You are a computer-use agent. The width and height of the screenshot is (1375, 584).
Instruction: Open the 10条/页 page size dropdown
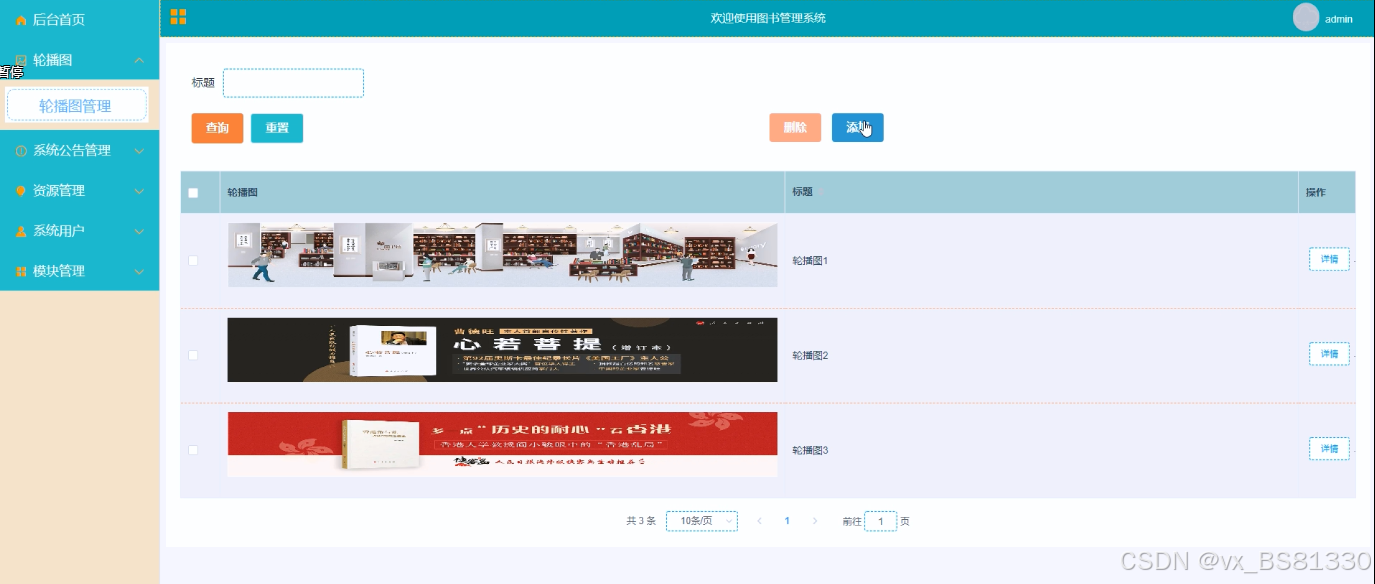(702, 521)
